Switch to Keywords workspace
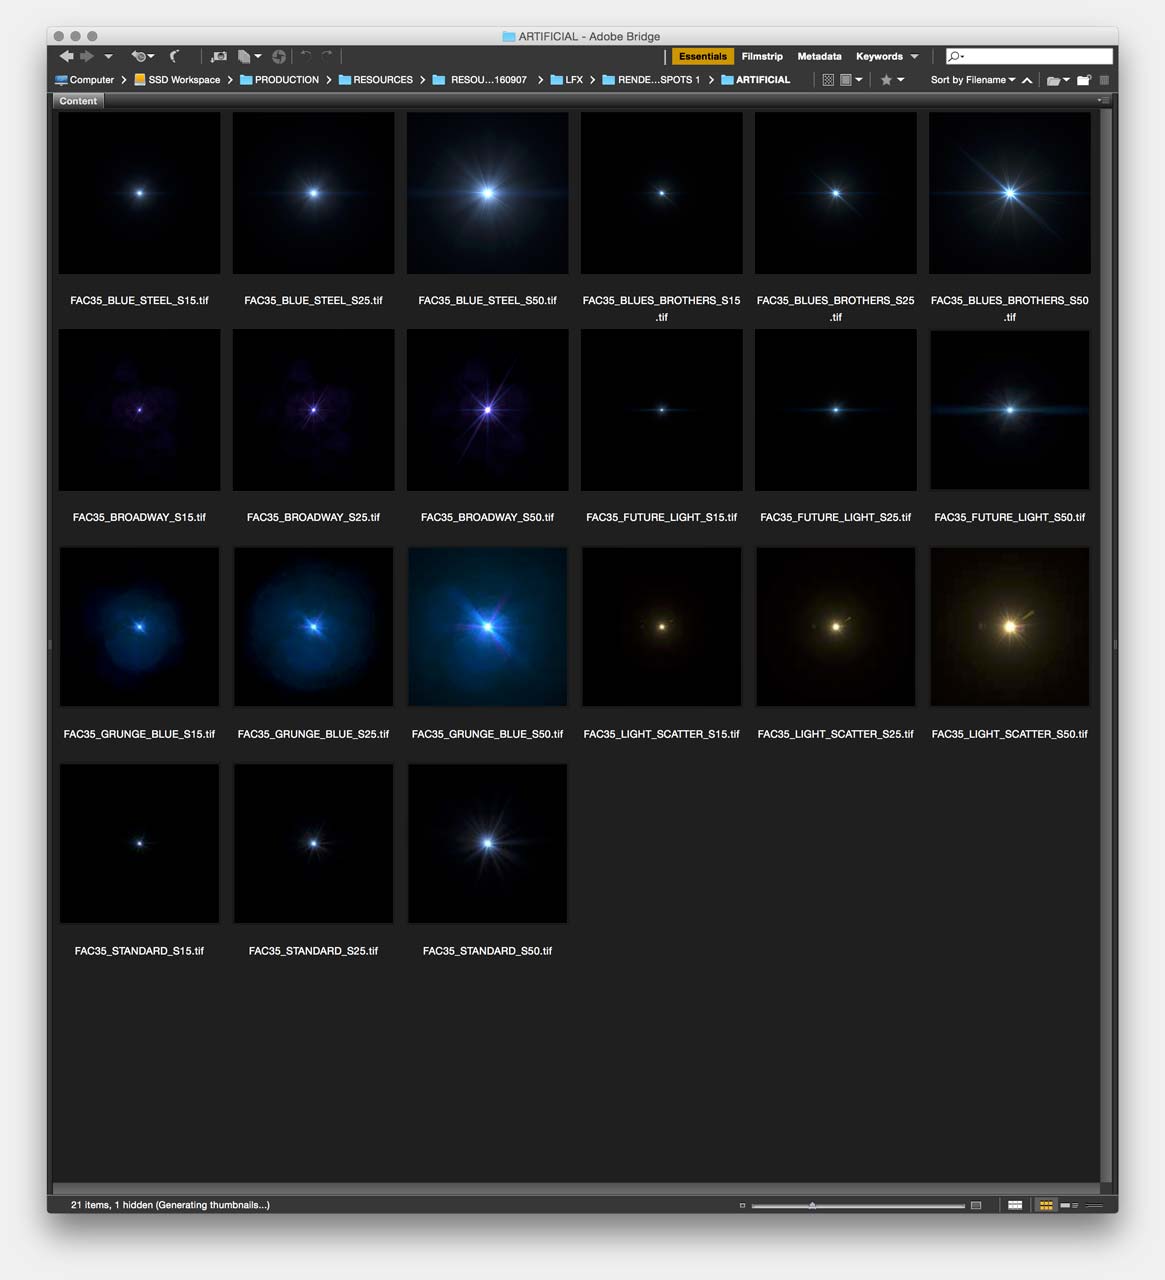The width and height of the screenshot is (1165, 1280). click(x=879, y=57)
